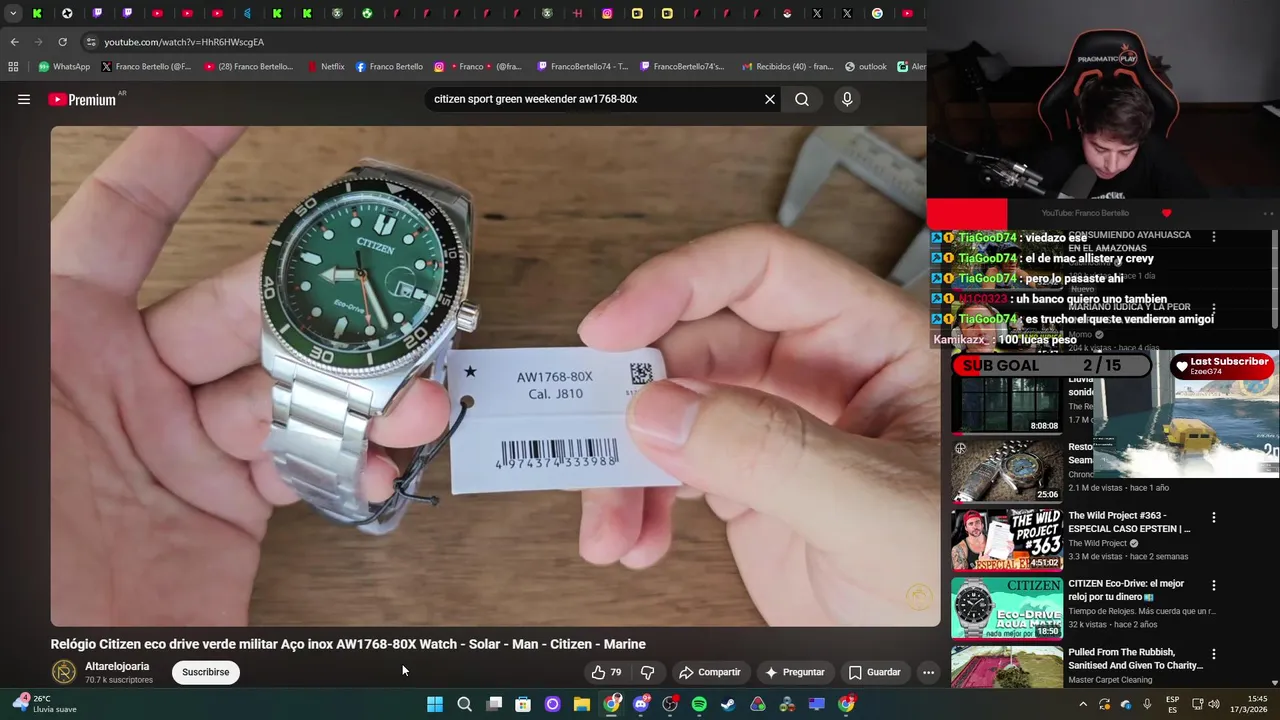Open the Altarelojoaria channel name link
The width and height of the screenshot is (1280, 720).
point(117,666)
